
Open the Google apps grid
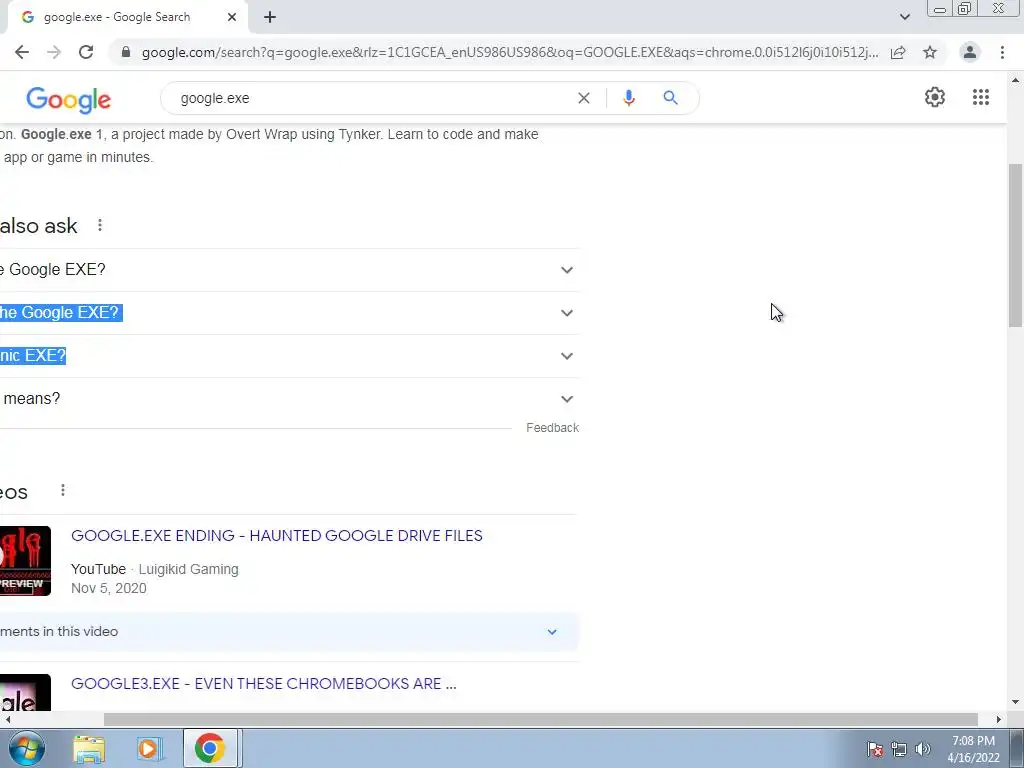[981, 97]
